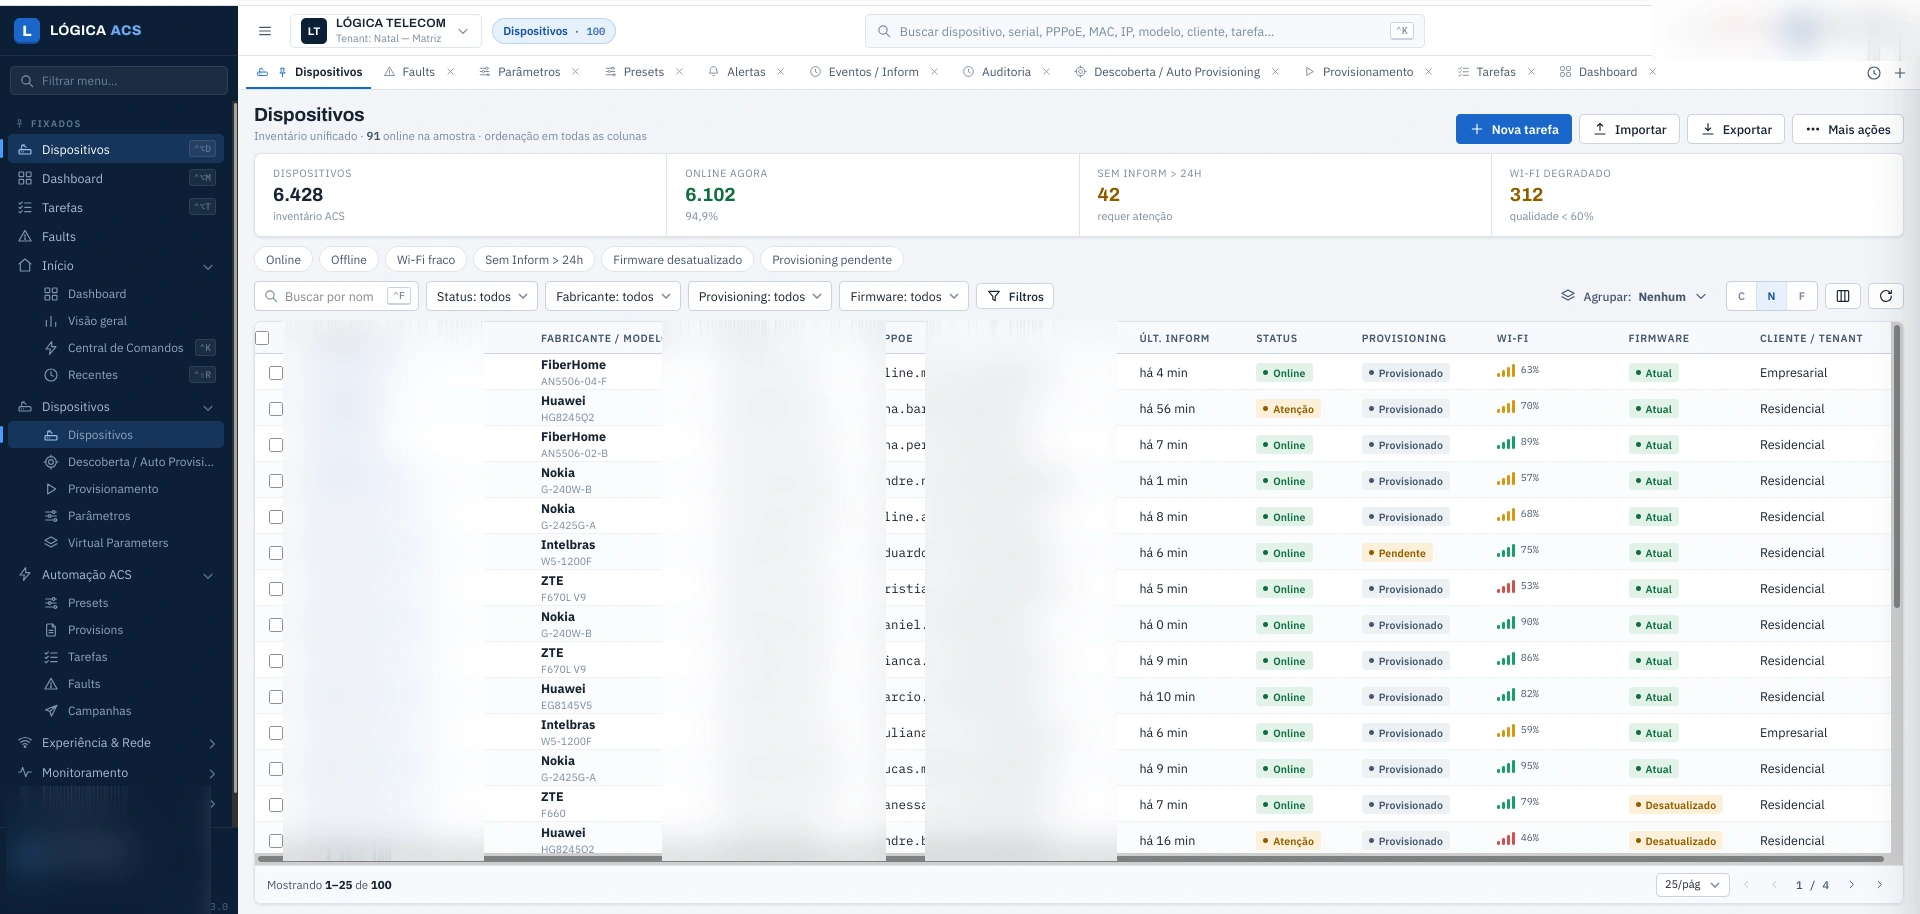Open the column chooser icon

tap(1843, 296)
